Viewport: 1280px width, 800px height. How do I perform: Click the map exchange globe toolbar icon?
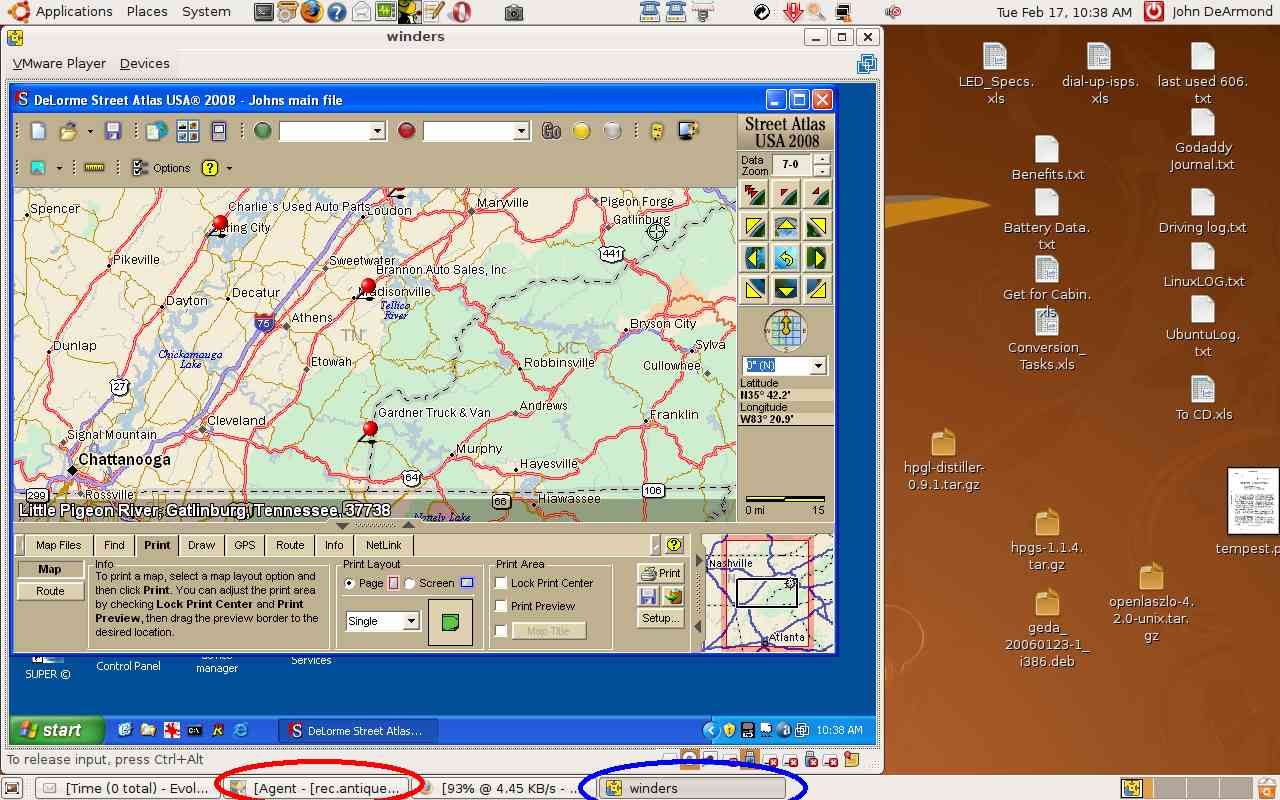(157, 131)
